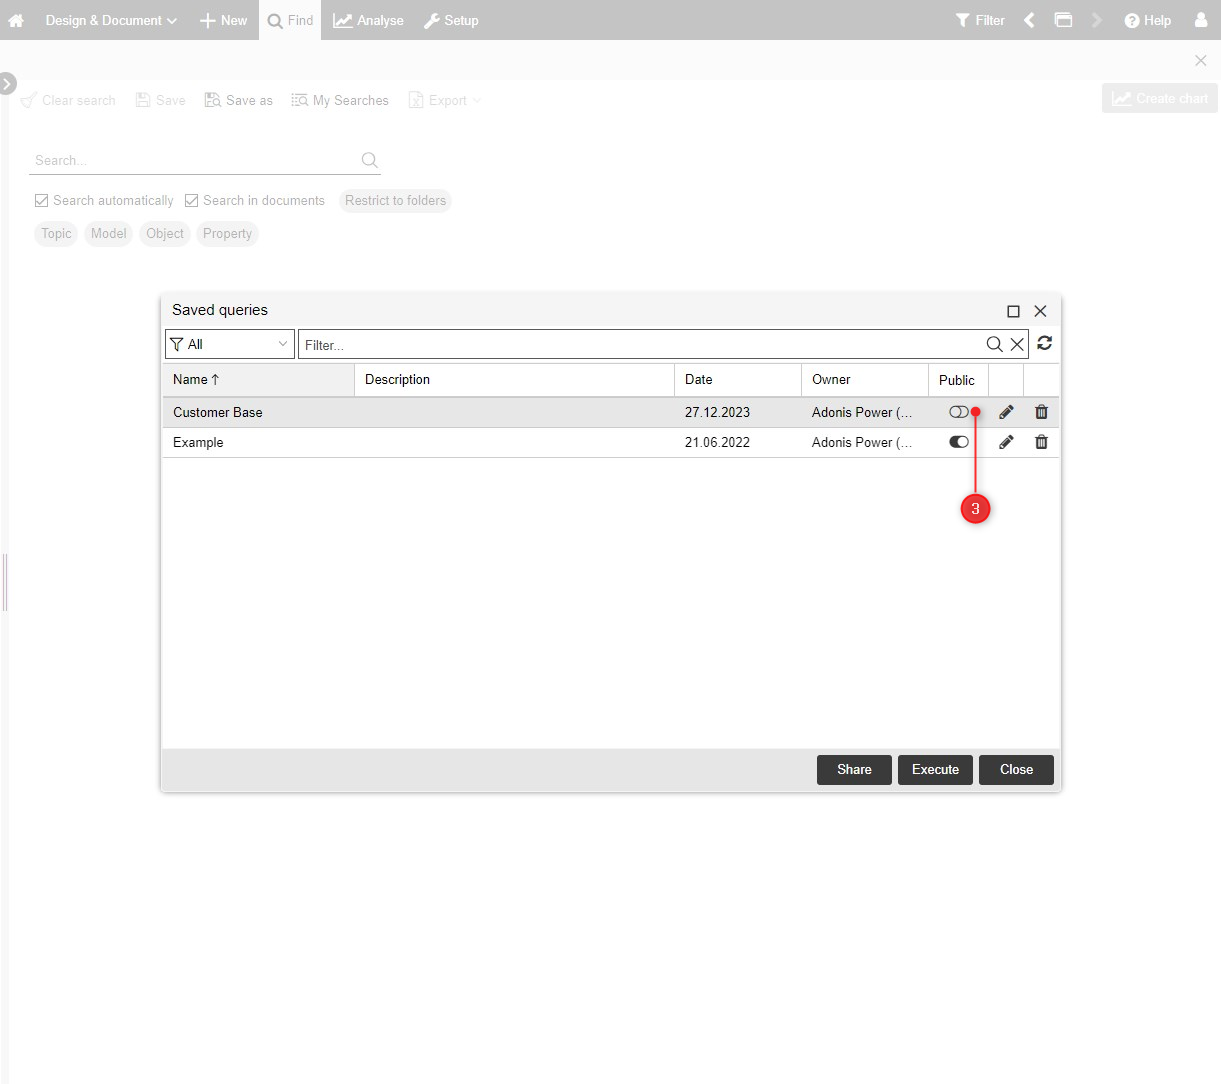The image size is (1221, 1084).
Task: Click the search icon in filter field
Action: tap(994, 344)
